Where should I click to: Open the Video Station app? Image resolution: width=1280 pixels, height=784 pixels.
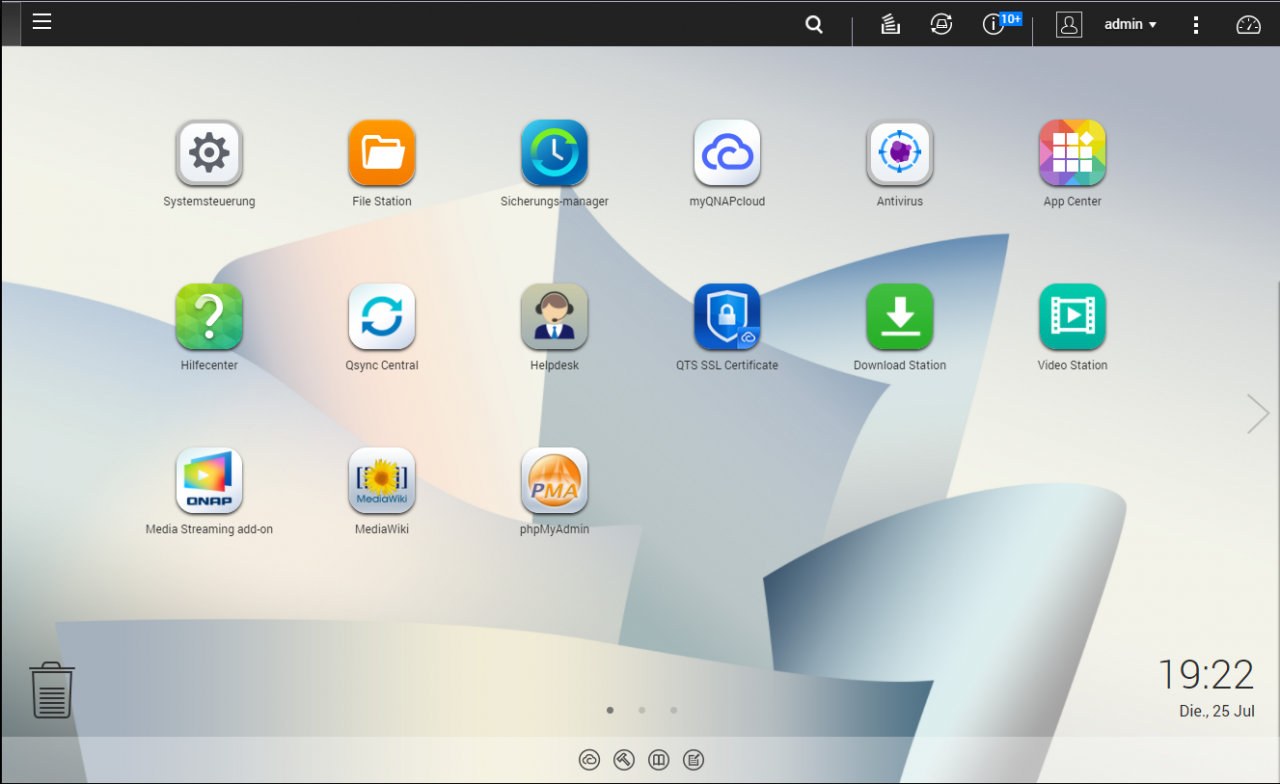pyautogui.click(x=1072, y=317)
